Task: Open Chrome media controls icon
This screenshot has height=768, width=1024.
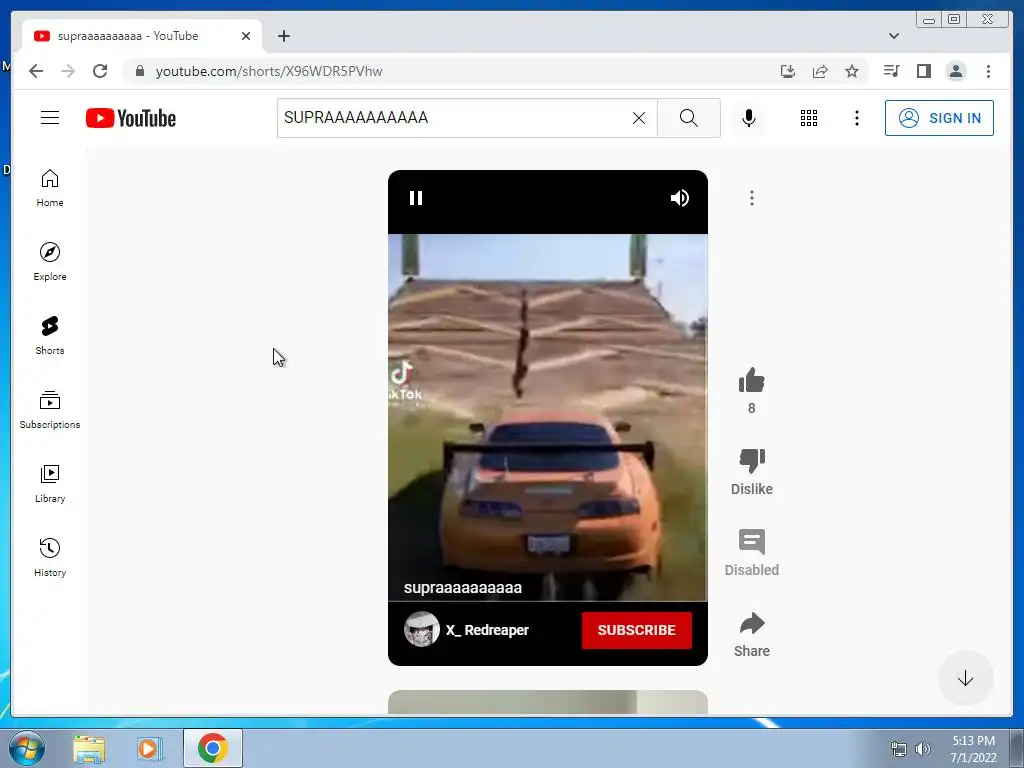Action: pos(891,71)
